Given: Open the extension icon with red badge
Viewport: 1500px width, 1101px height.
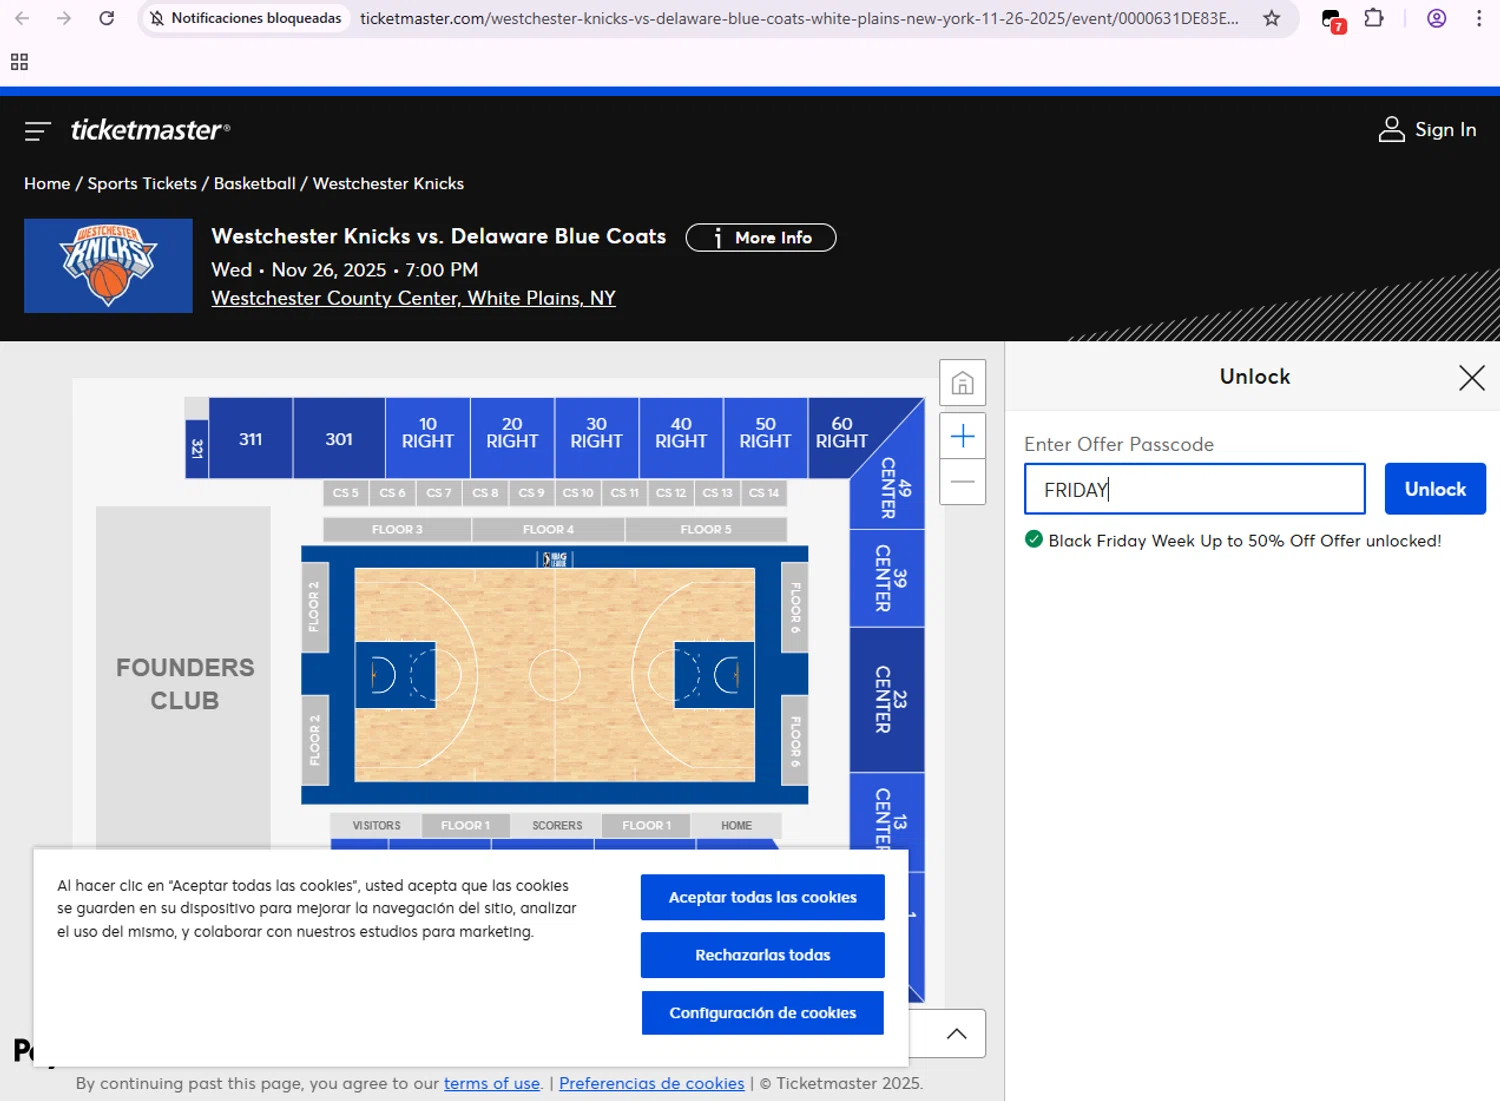Looking at the screenshot, I should (x=1333, y=20).
